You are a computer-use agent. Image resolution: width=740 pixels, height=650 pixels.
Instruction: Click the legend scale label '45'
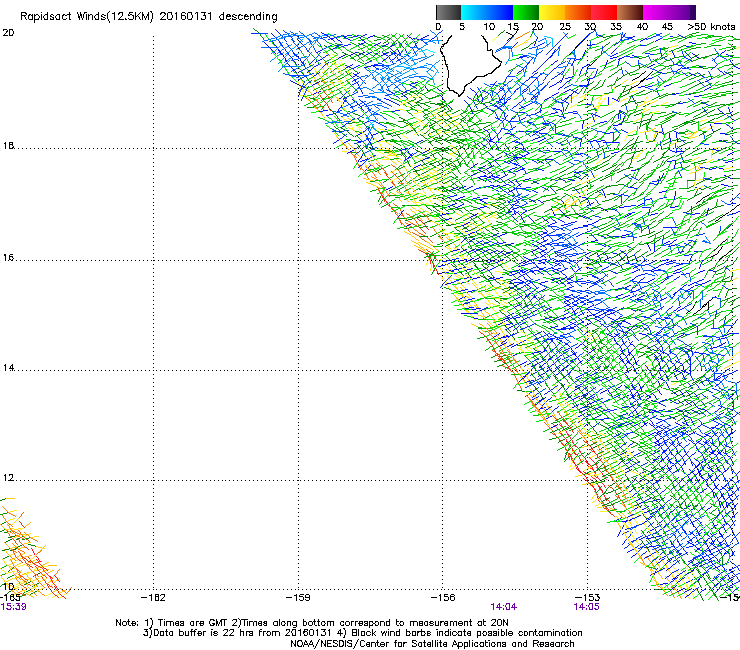(x=667, y=26)
